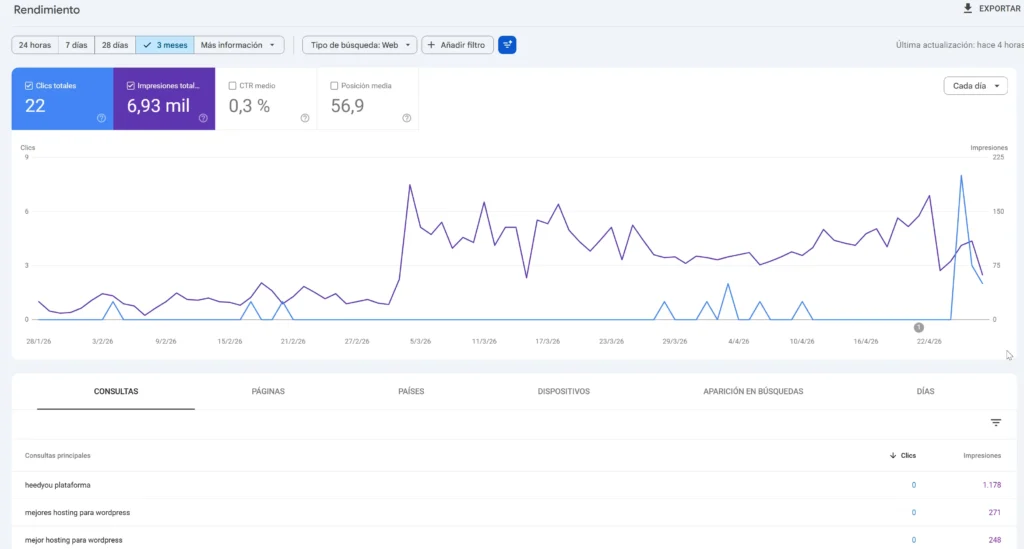Click the blue filter reset icon
Image resolution: width=1024 pixels, height=549 pixels.
[x=507, y=45]
